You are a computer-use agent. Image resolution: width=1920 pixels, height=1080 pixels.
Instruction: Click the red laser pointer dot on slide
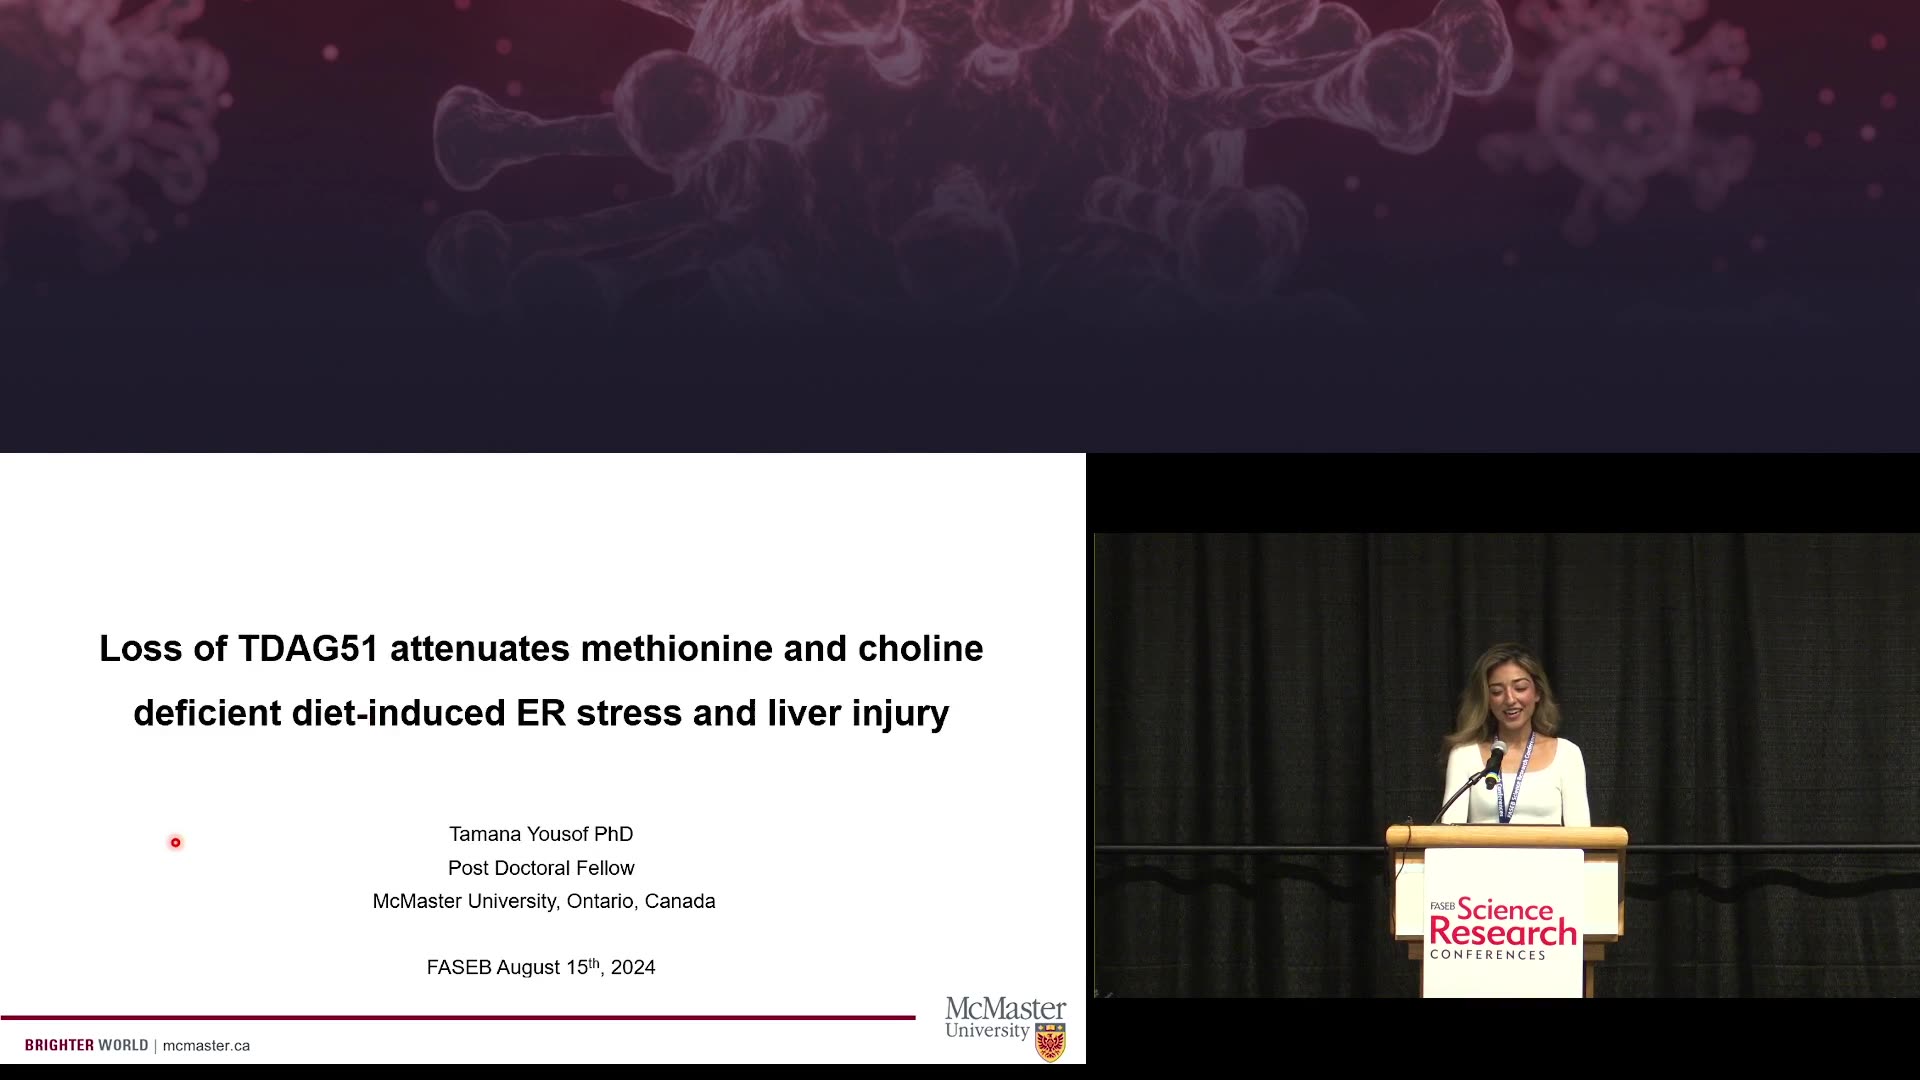click(175, 843)
